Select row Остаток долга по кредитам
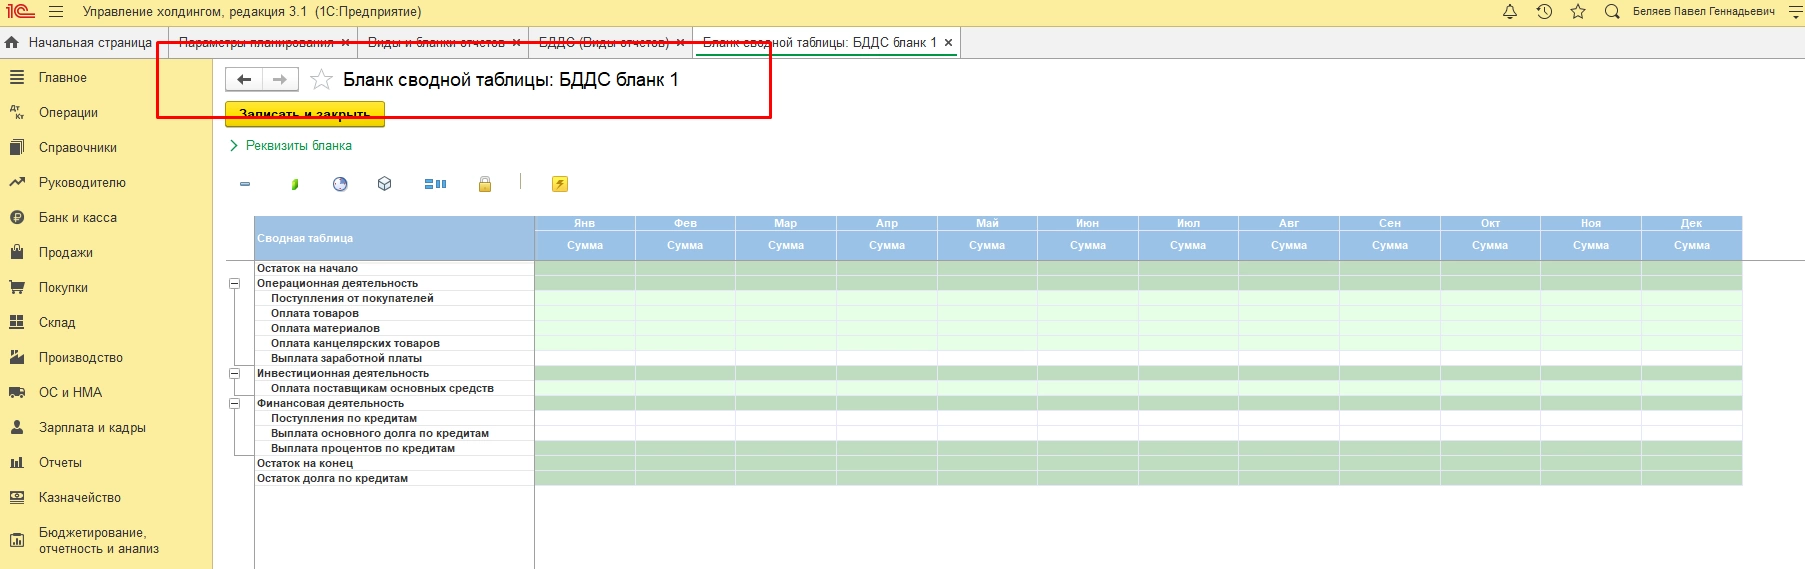The height and width of the screenshot is (569, 1805). point(394,478)
